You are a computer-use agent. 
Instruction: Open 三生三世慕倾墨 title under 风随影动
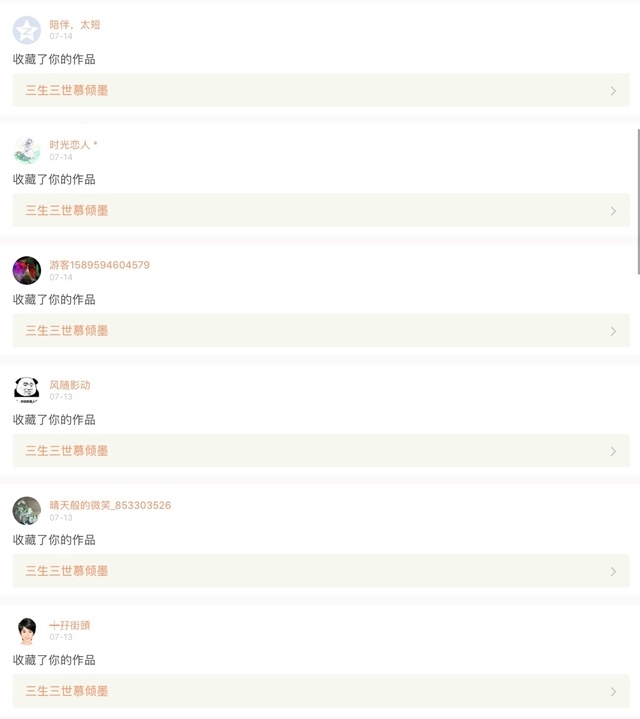67,451
